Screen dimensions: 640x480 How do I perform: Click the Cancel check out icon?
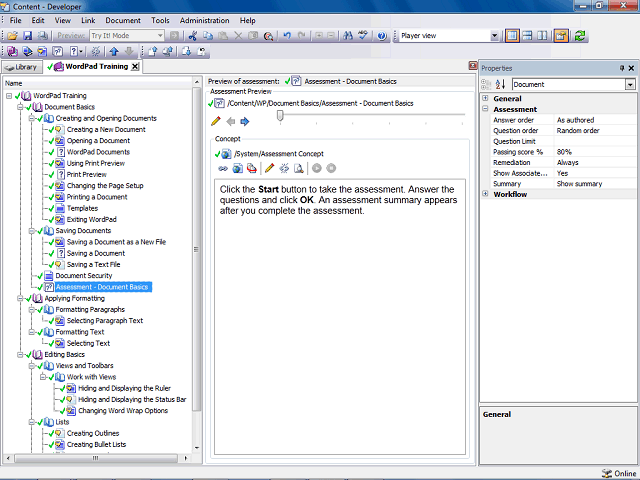click(x=201, y=51)
